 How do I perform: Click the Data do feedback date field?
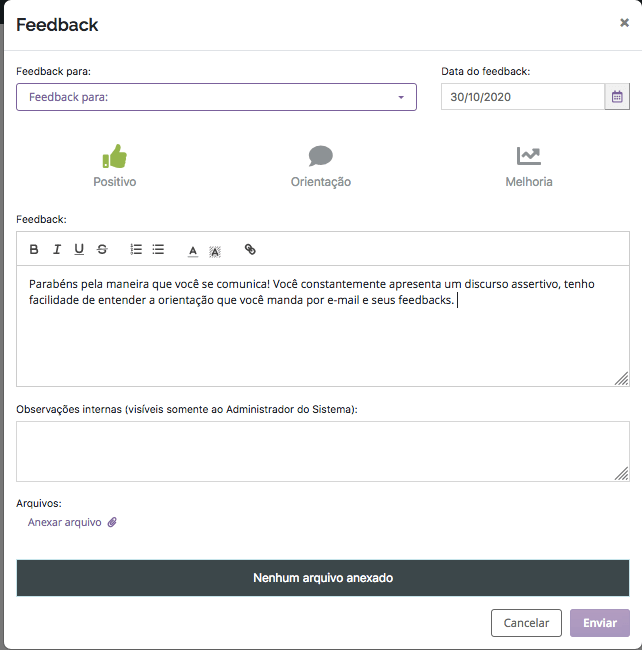[523, 97]
